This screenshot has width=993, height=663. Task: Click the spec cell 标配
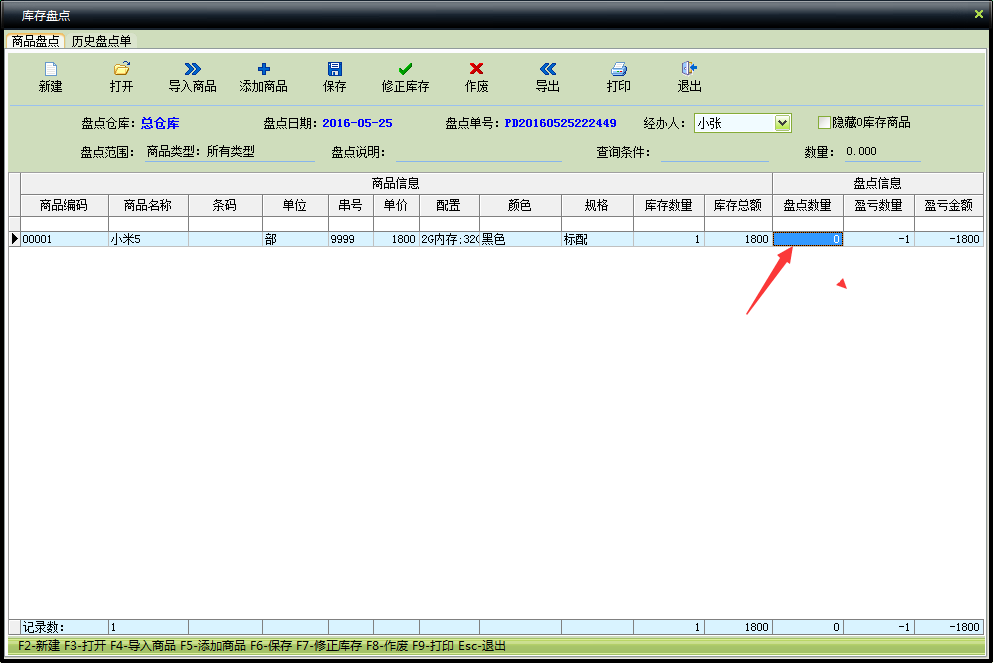(x=597, y=239)
